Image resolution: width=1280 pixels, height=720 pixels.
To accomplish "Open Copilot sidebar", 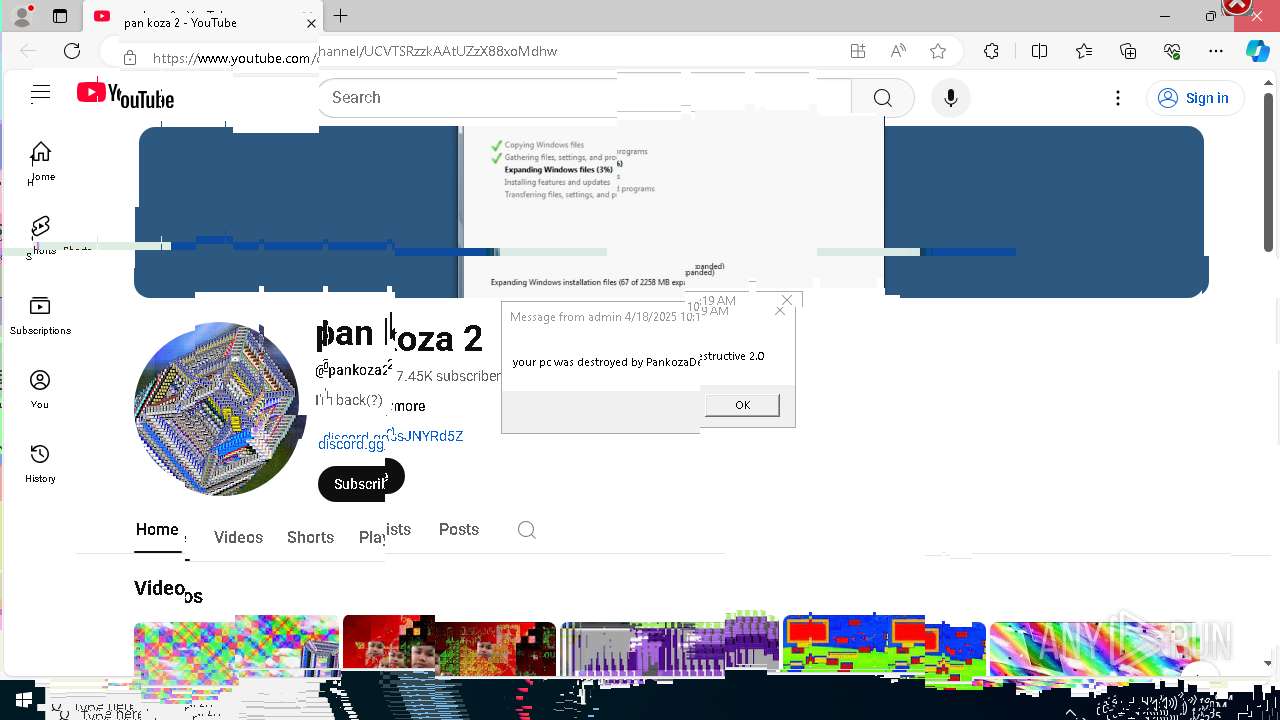I will point(1258,51).
